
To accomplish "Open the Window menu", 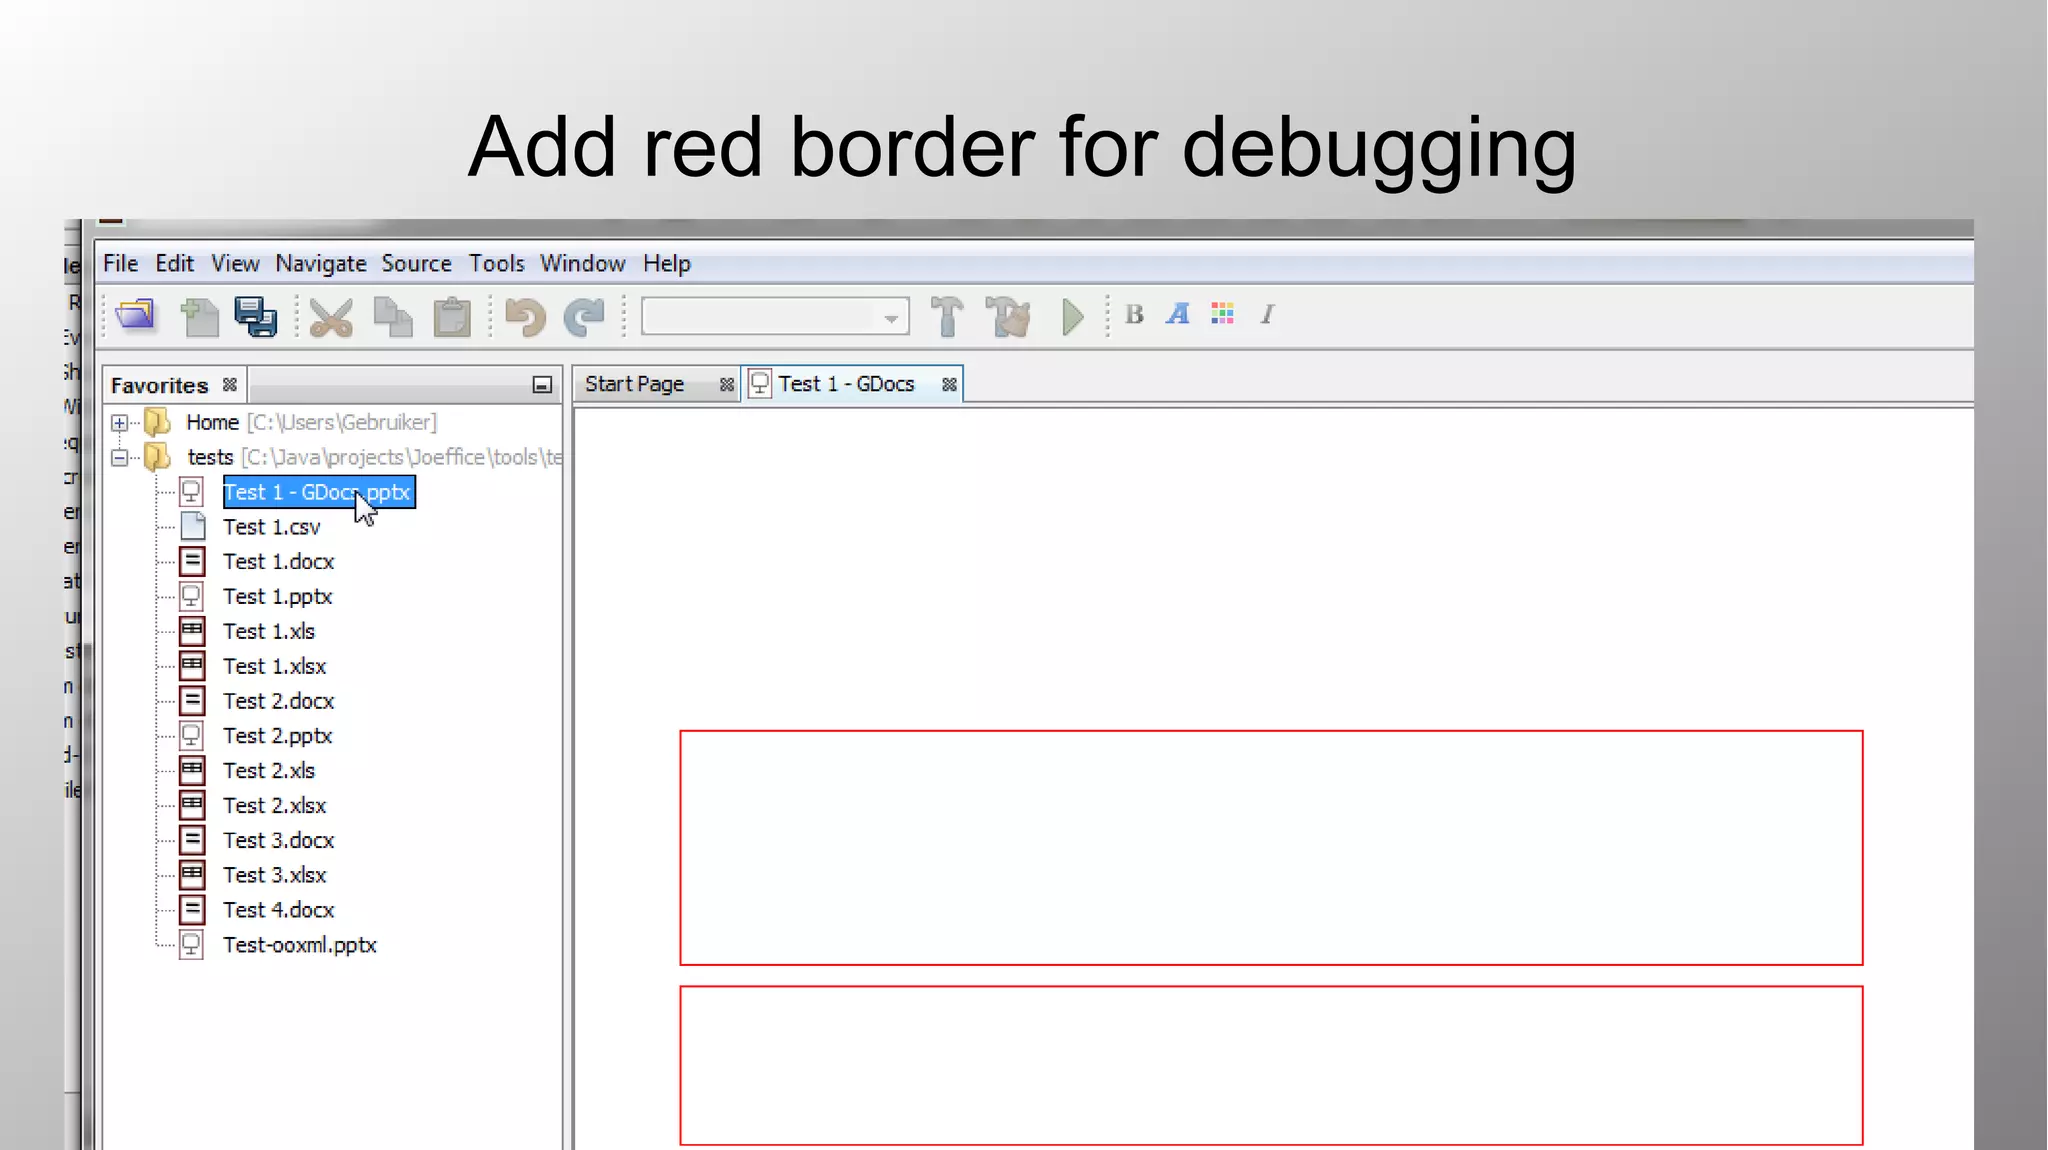I will [x=582, y=263].
